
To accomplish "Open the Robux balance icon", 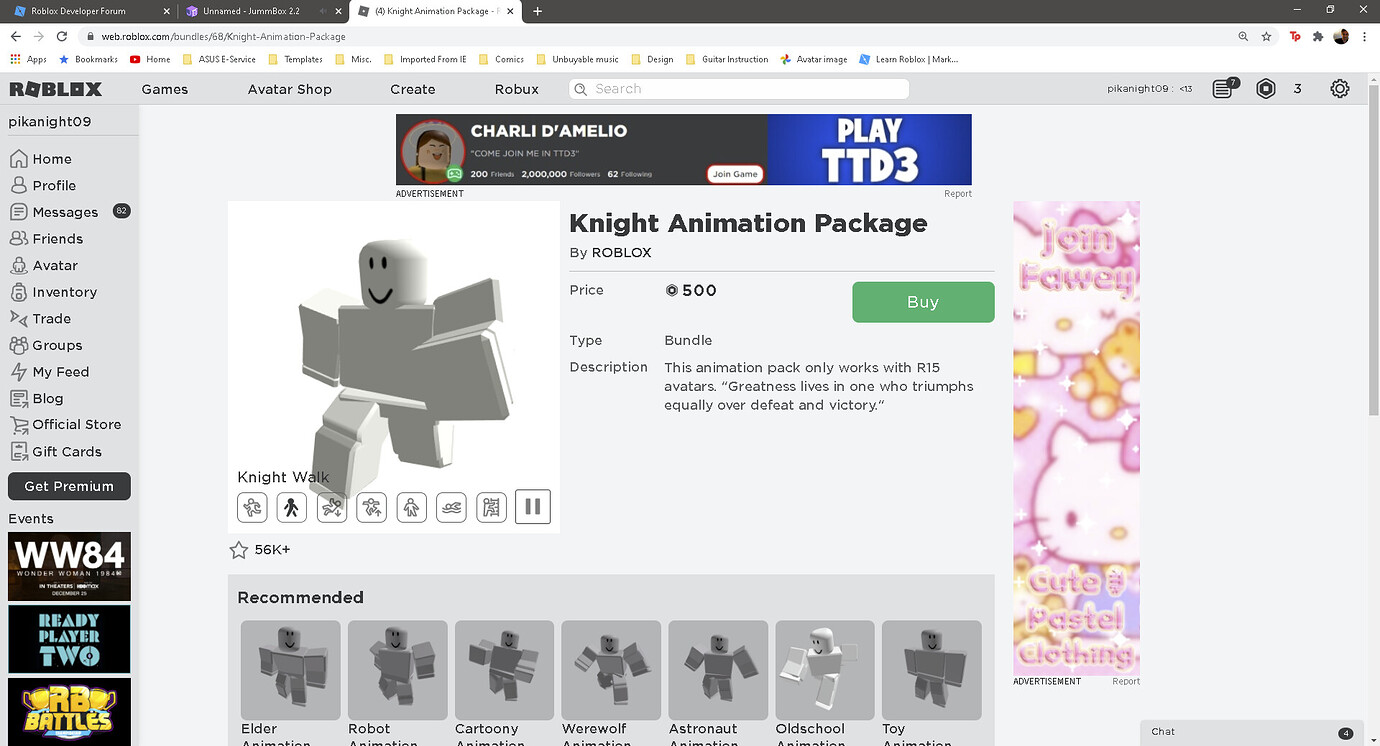I will [x=1266, y=88].
